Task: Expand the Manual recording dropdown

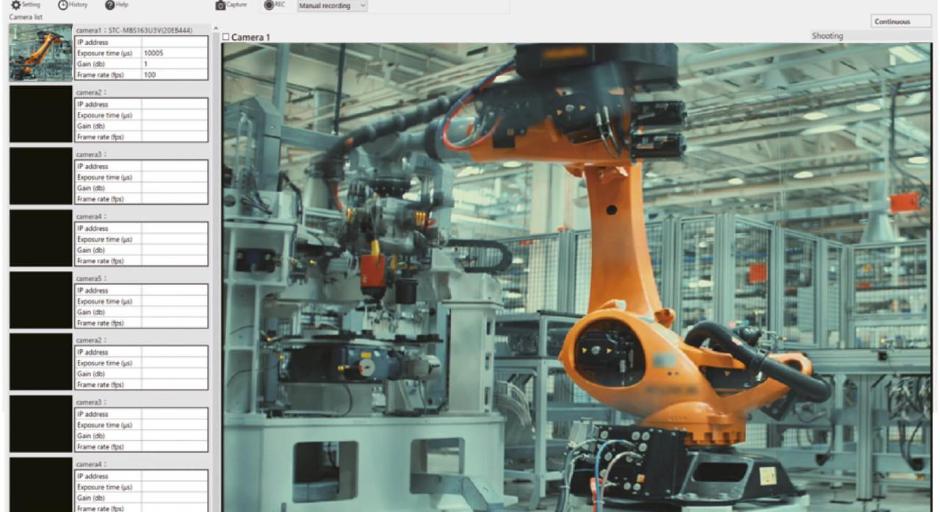Action: [332, 5]
